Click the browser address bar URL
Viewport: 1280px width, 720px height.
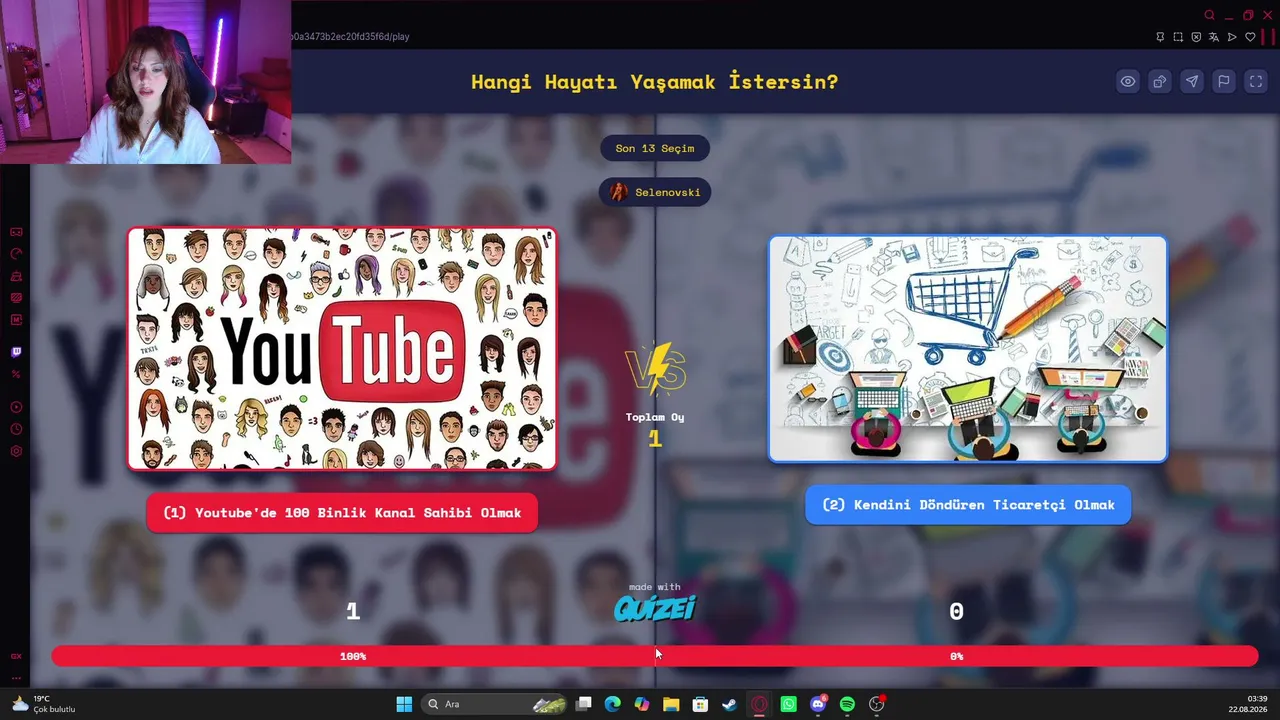[350, 37]
